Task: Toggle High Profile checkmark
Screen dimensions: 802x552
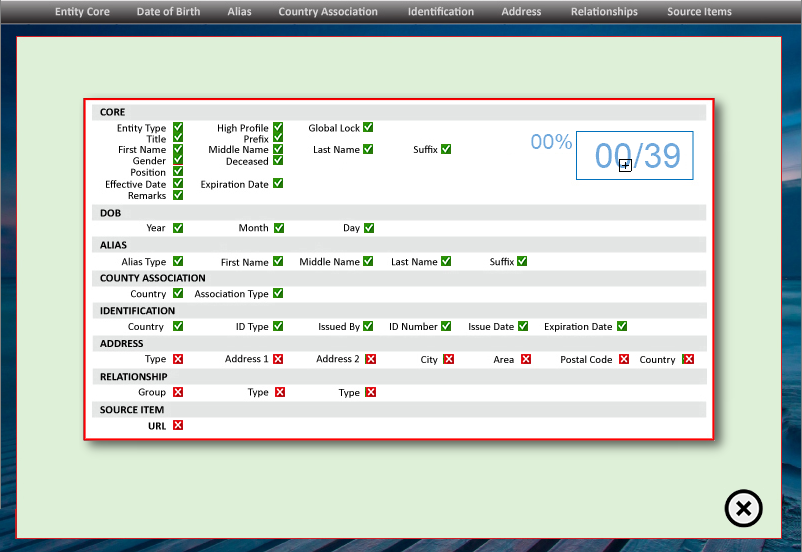Action: [x=278, y=127]
